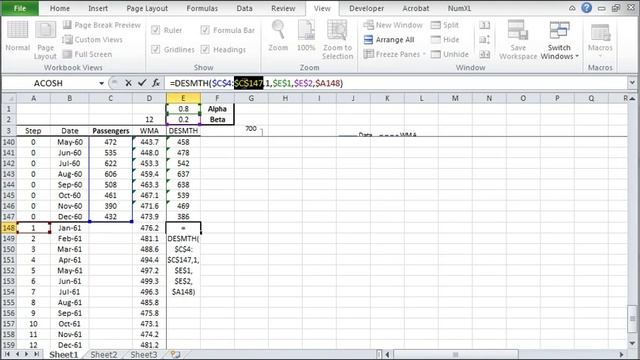Open a New Window

tap(393, 25)
